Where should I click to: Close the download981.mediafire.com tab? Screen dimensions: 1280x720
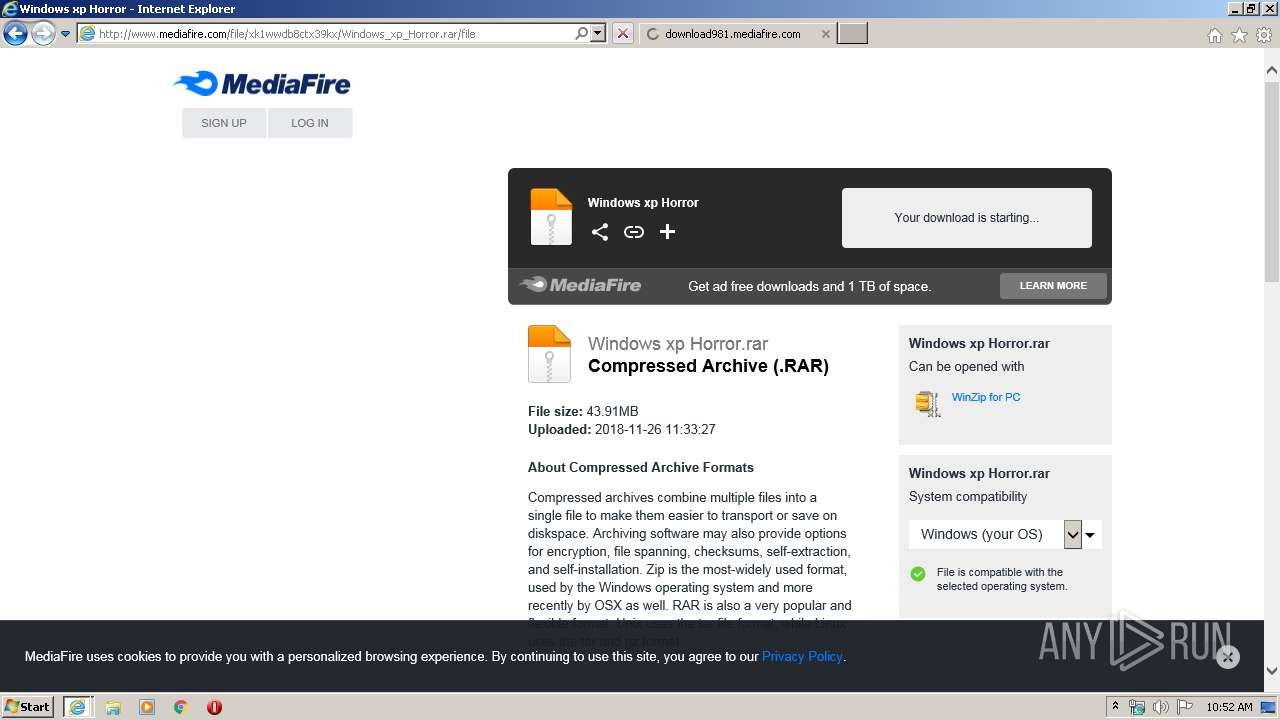click(x=825, y=34)
